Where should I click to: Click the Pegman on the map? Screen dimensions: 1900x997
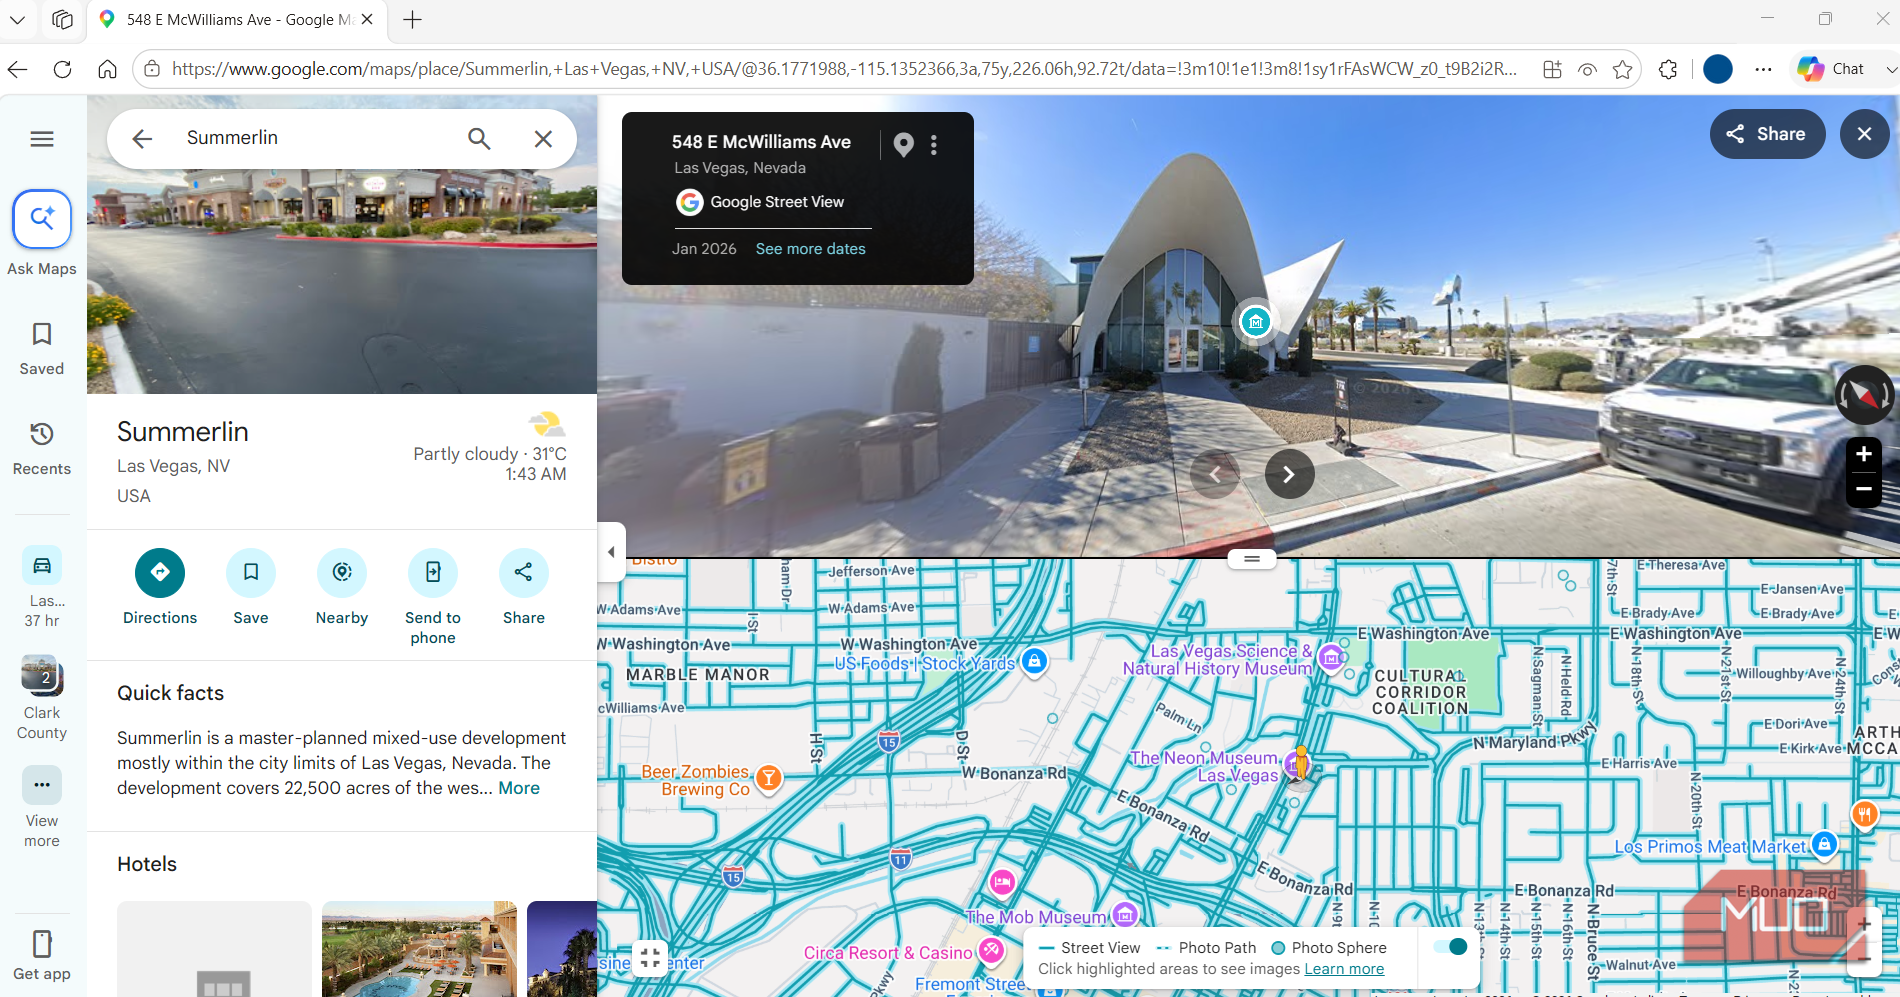[x=1301, y=765]
